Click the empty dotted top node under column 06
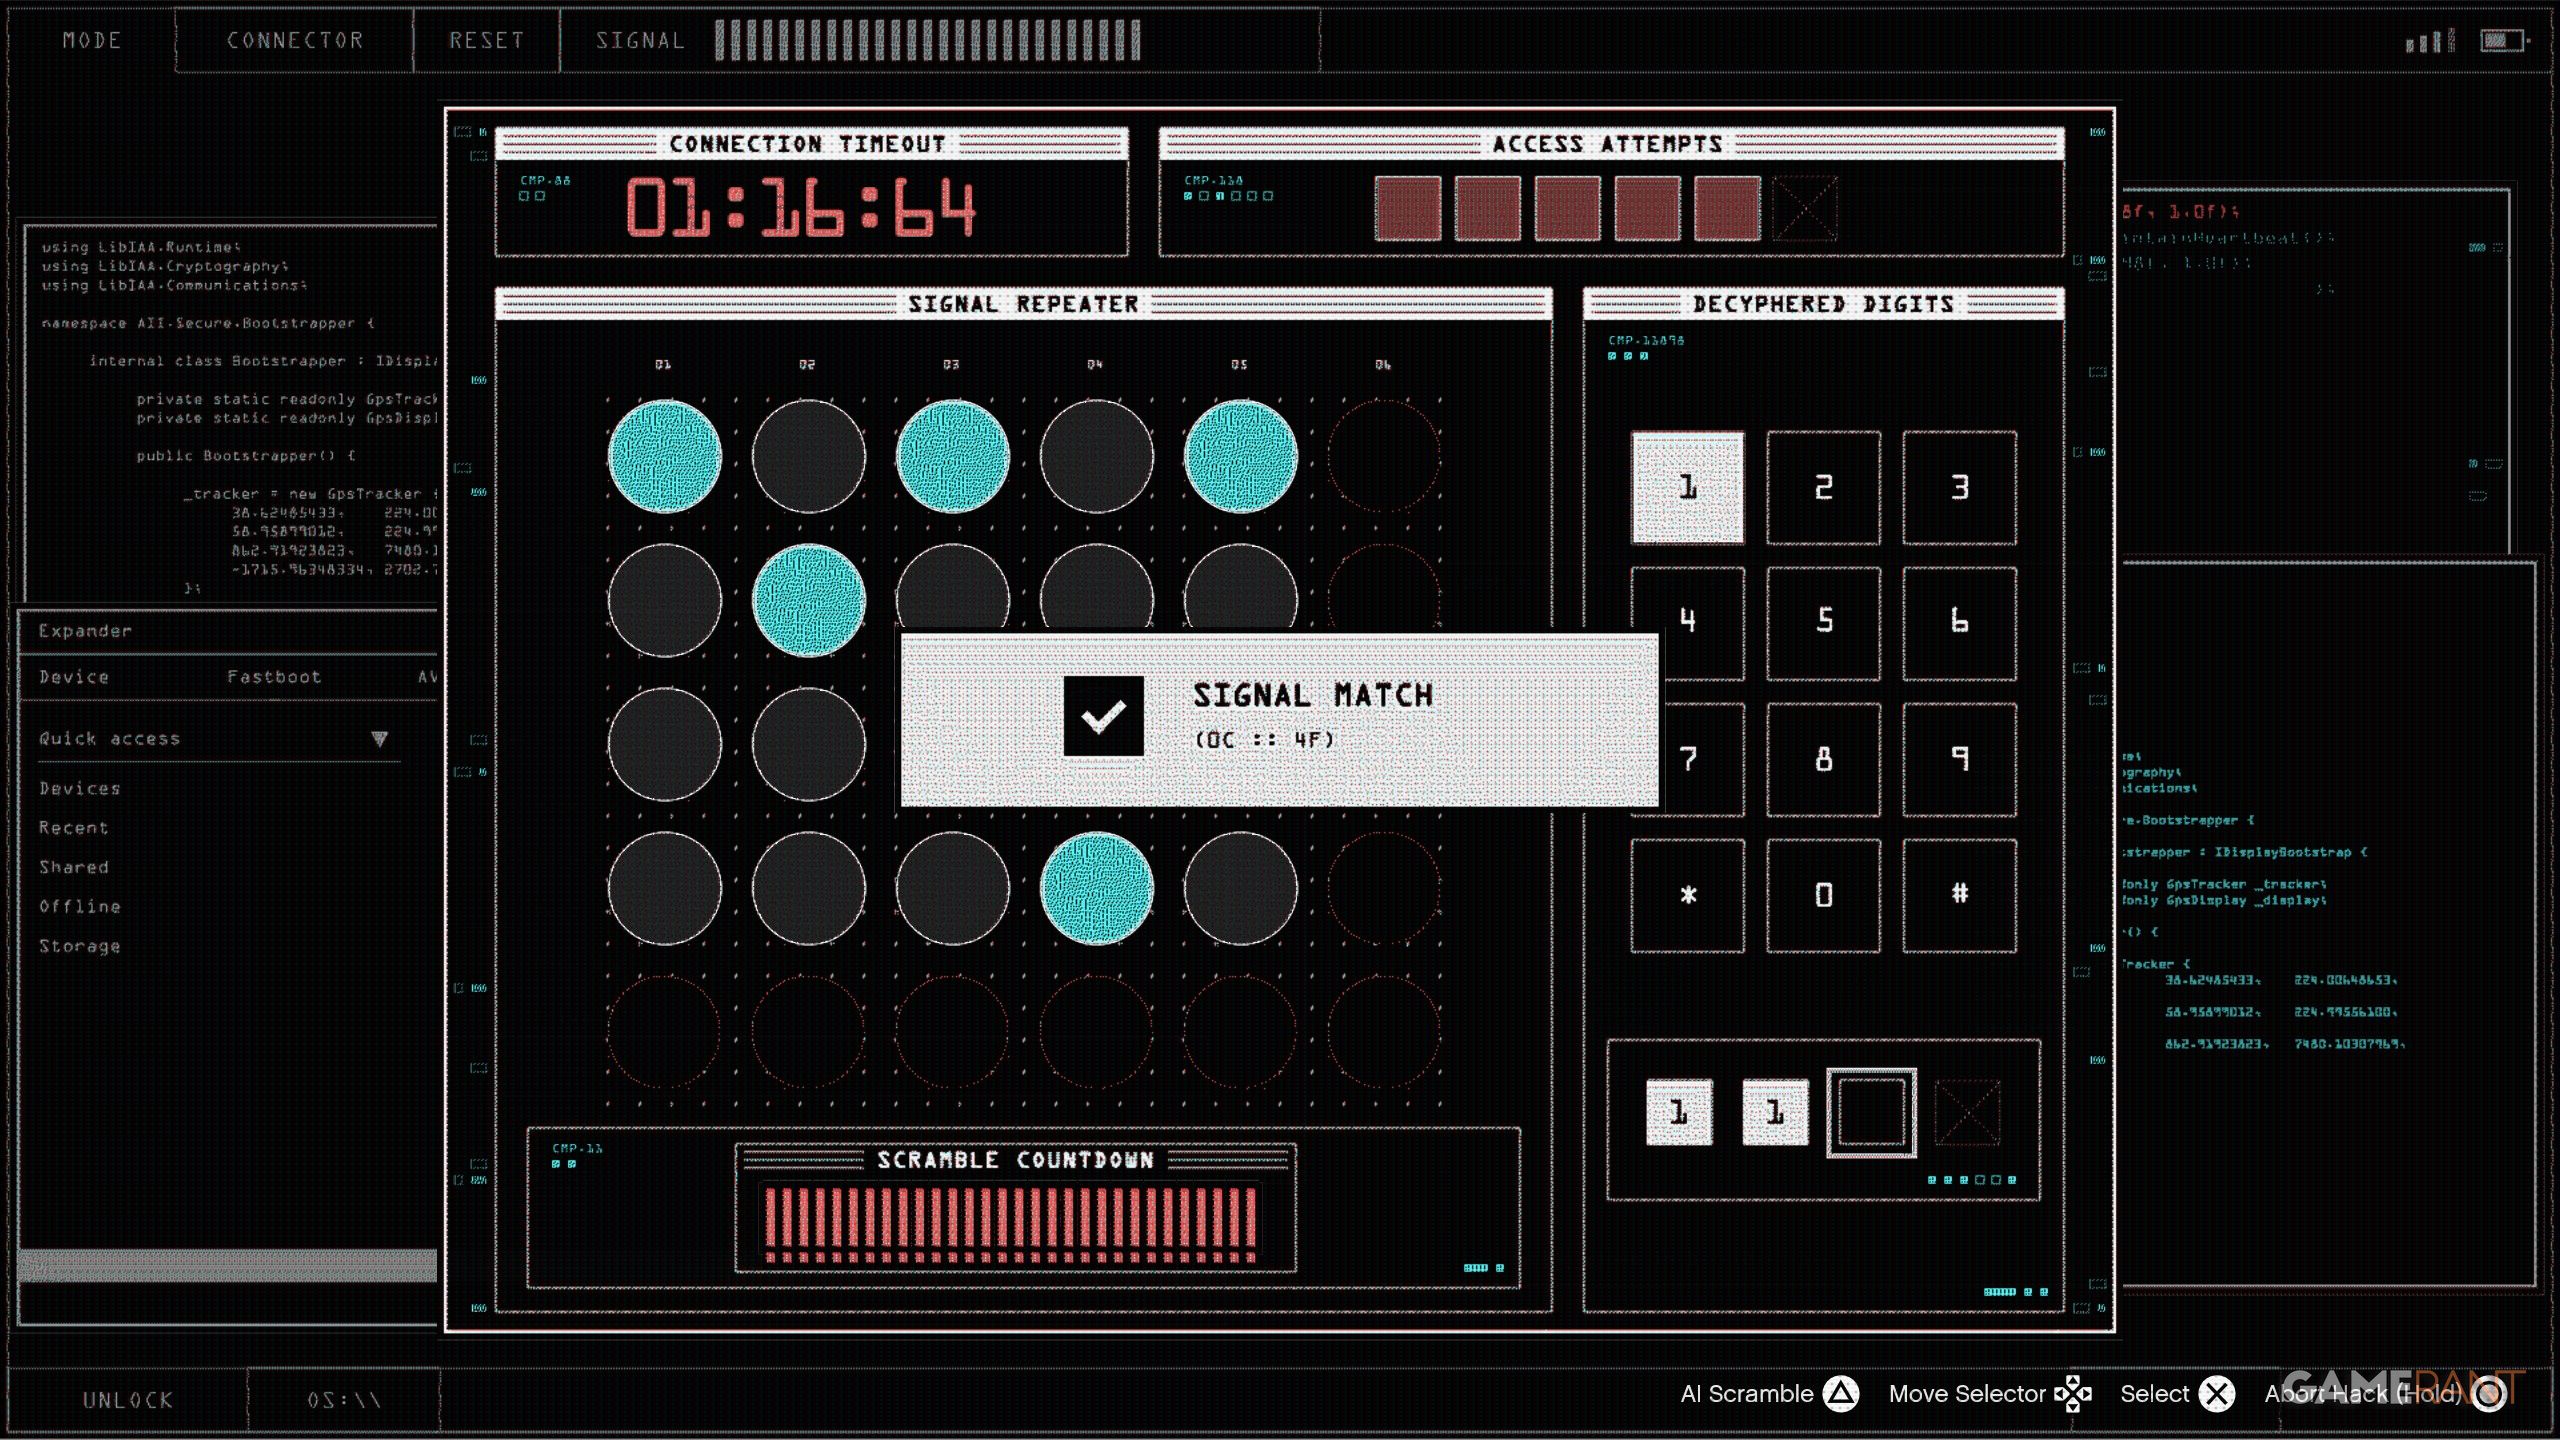 point(1384,456)
